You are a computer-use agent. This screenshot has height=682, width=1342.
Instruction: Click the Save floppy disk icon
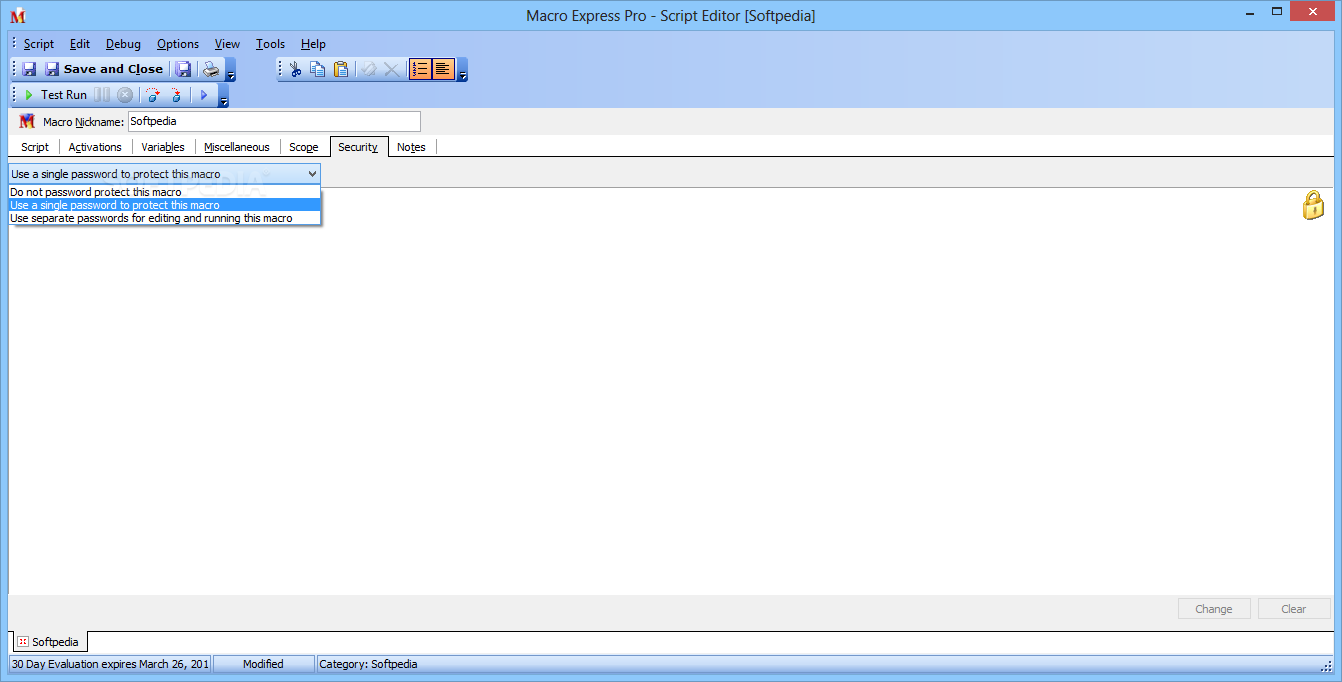pyautogui.click(x=29, y=69)
